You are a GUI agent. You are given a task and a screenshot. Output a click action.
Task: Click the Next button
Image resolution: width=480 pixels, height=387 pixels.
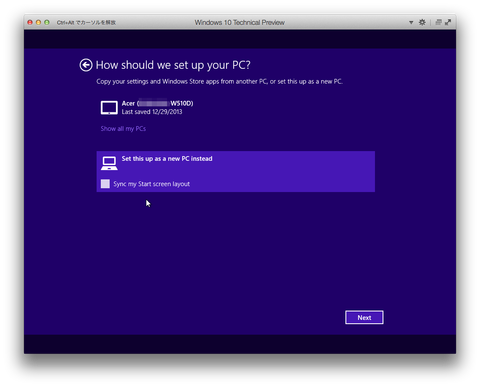[x=364, y=317]
